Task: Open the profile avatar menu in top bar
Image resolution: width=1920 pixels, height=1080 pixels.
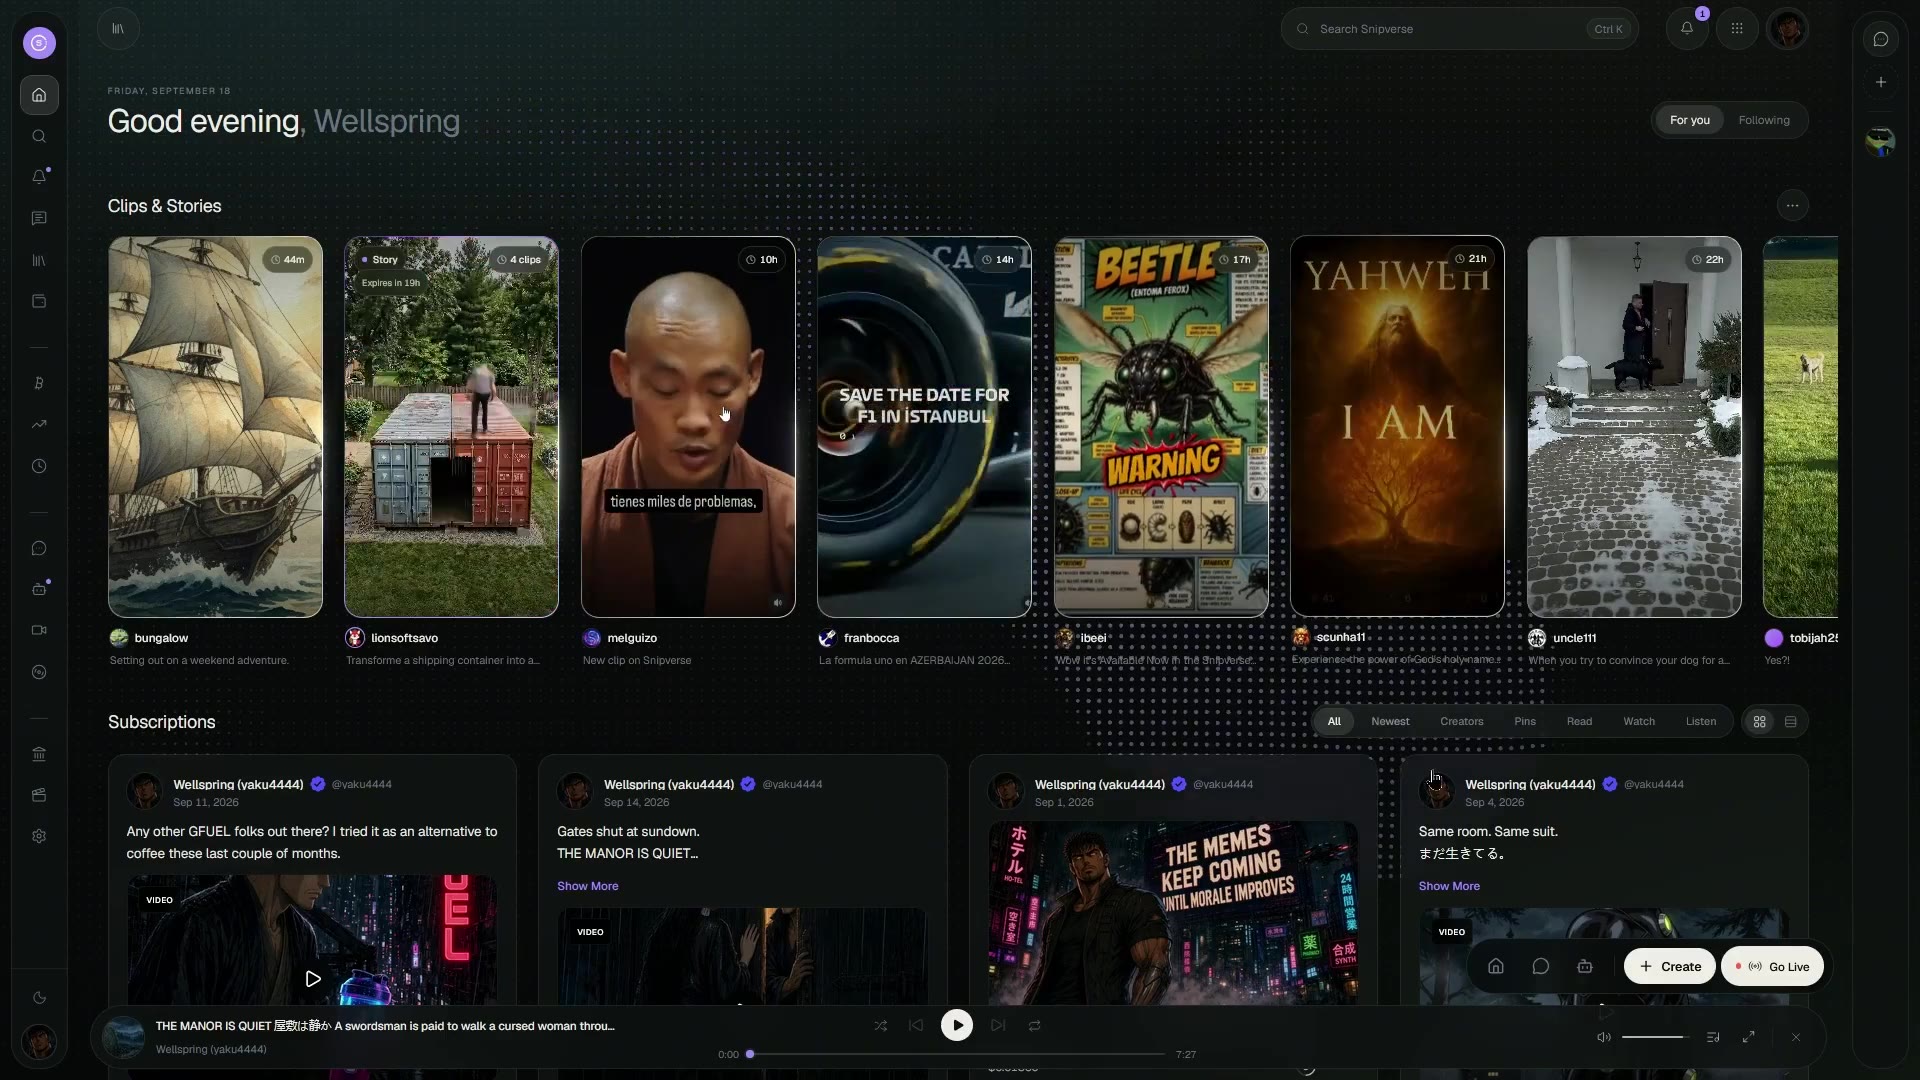Action: 1787,28
